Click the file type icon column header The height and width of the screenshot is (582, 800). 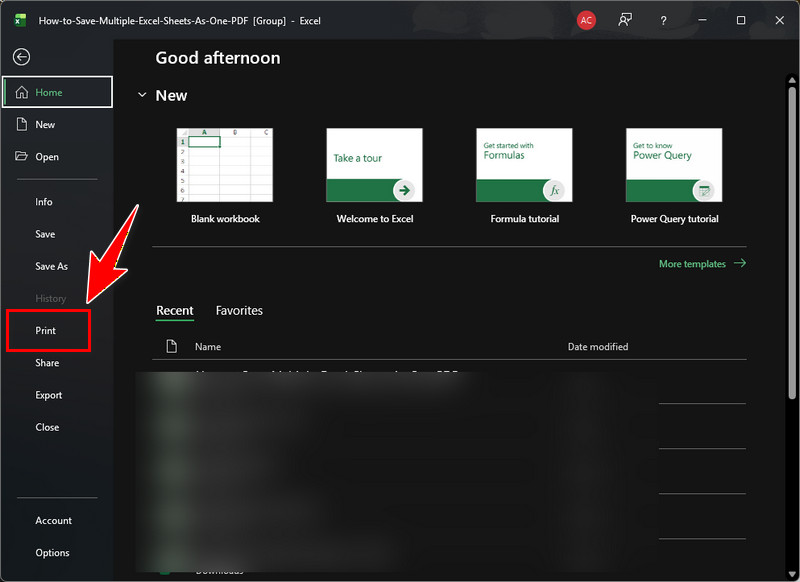click(172, 346)
